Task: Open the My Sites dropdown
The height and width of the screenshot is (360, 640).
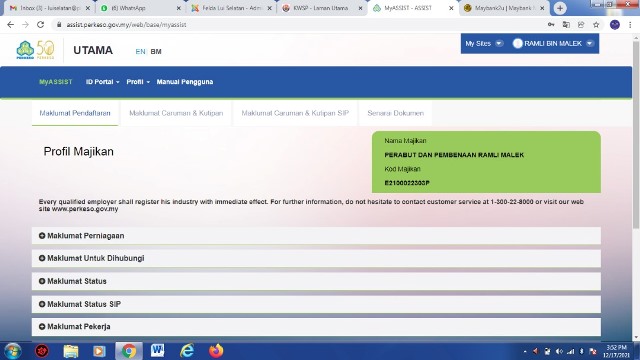Action: point(484,43)
